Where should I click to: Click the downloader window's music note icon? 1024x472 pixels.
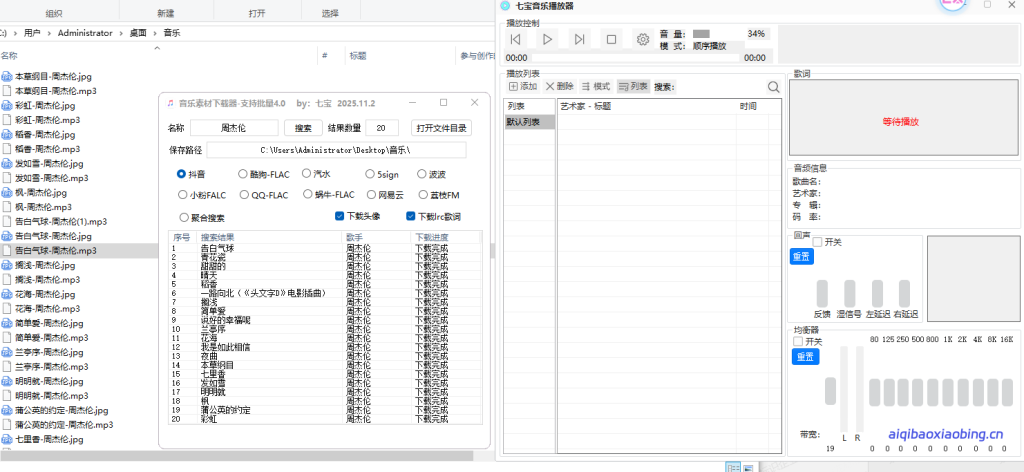(x=170, y=103)
